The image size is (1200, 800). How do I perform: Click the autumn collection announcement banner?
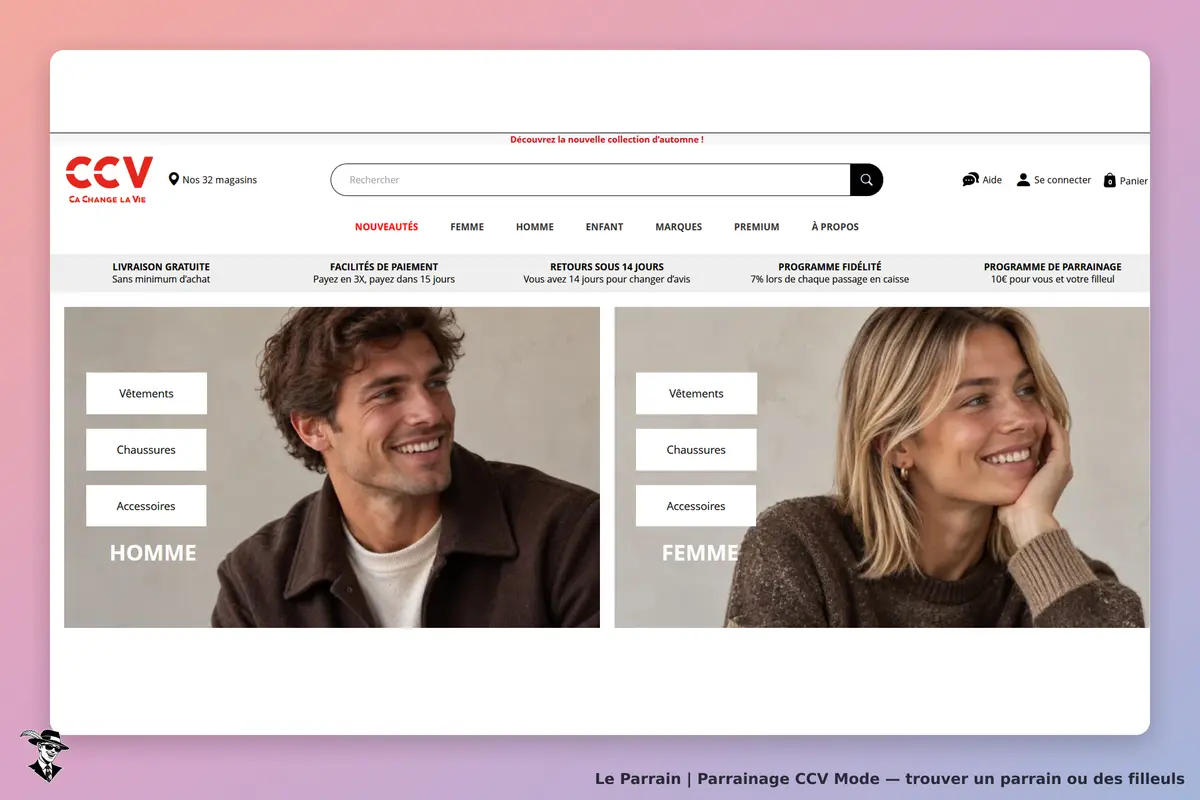coord(607,139)
